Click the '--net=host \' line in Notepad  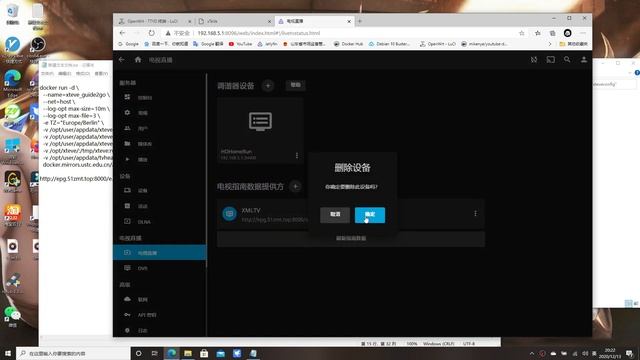pos(59,102)
